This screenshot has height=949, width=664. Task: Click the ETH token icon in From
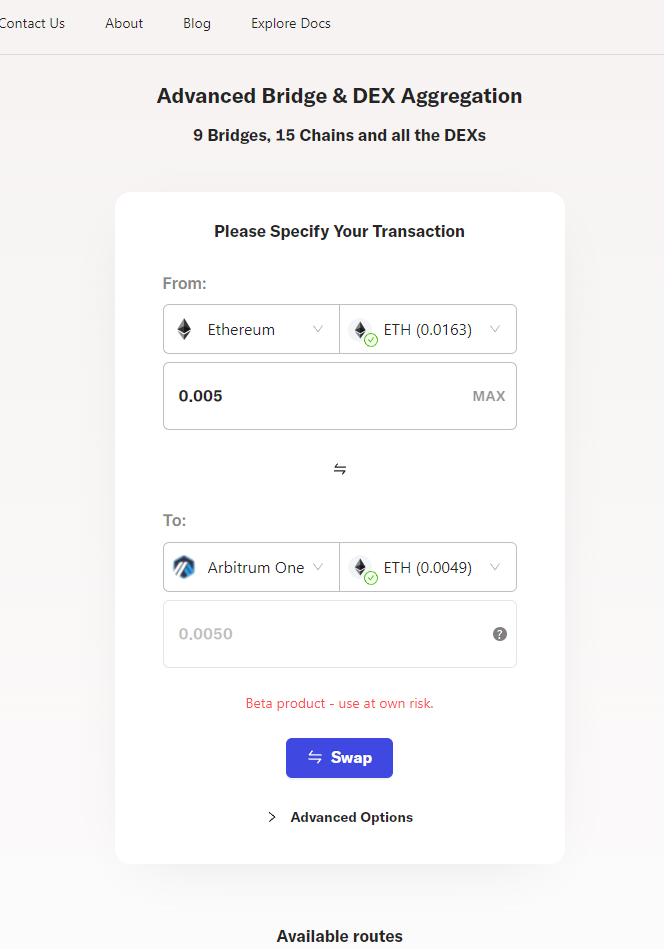pos(361,329)
